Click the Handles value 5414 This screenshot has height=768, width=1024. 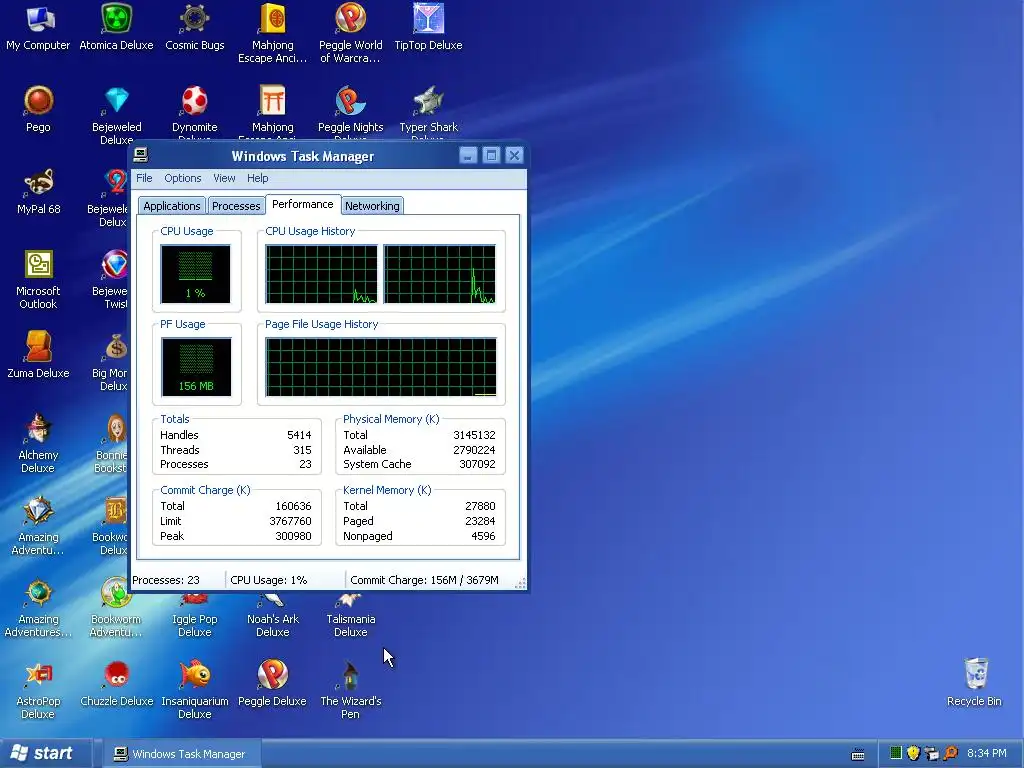(299, 435)
